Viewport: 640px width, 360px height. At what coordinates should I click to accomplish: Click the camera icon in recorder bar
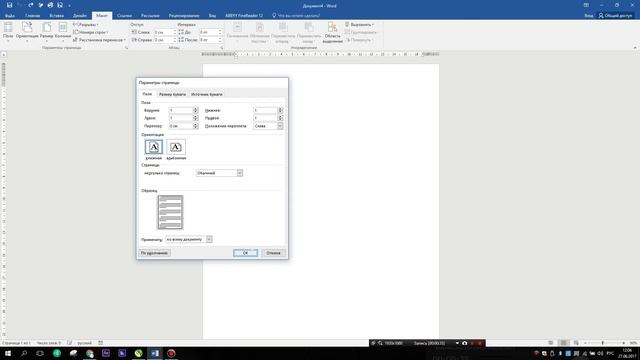(x=464, y=343)
